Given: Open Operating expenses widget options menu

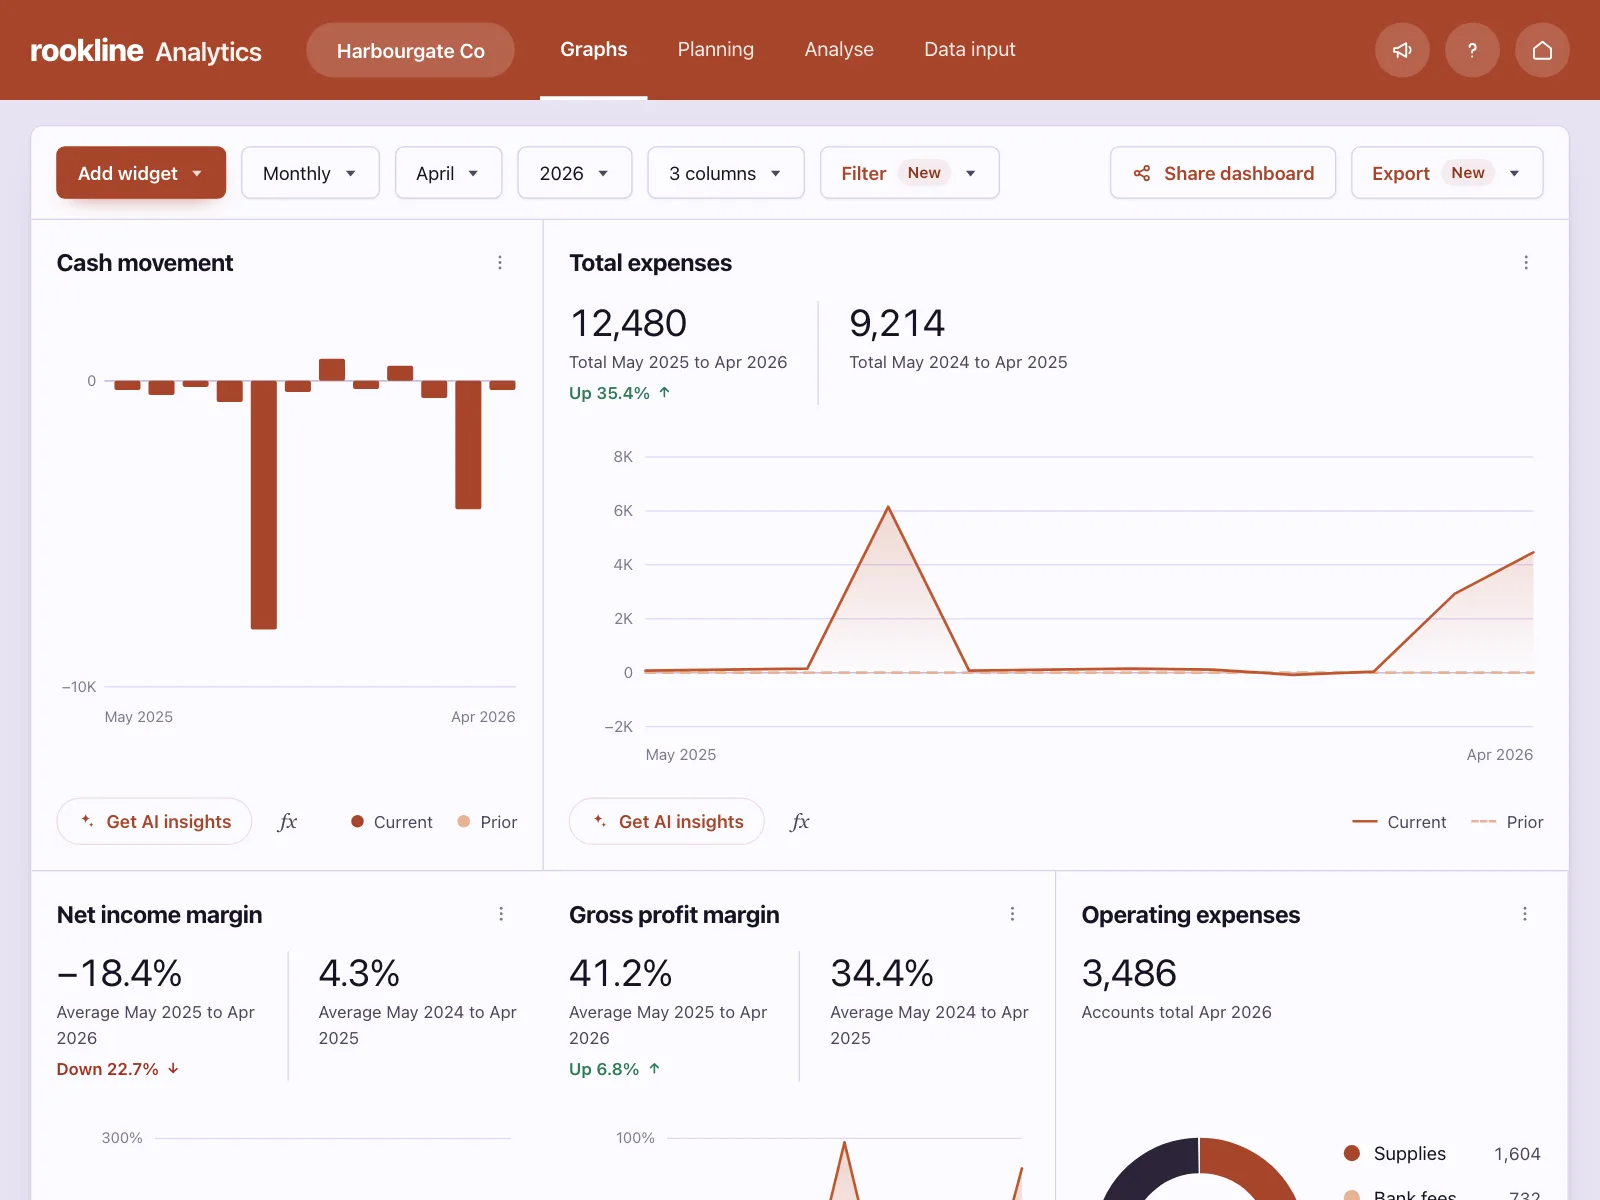Looking at the screenshot, I should pos(1525,914).
